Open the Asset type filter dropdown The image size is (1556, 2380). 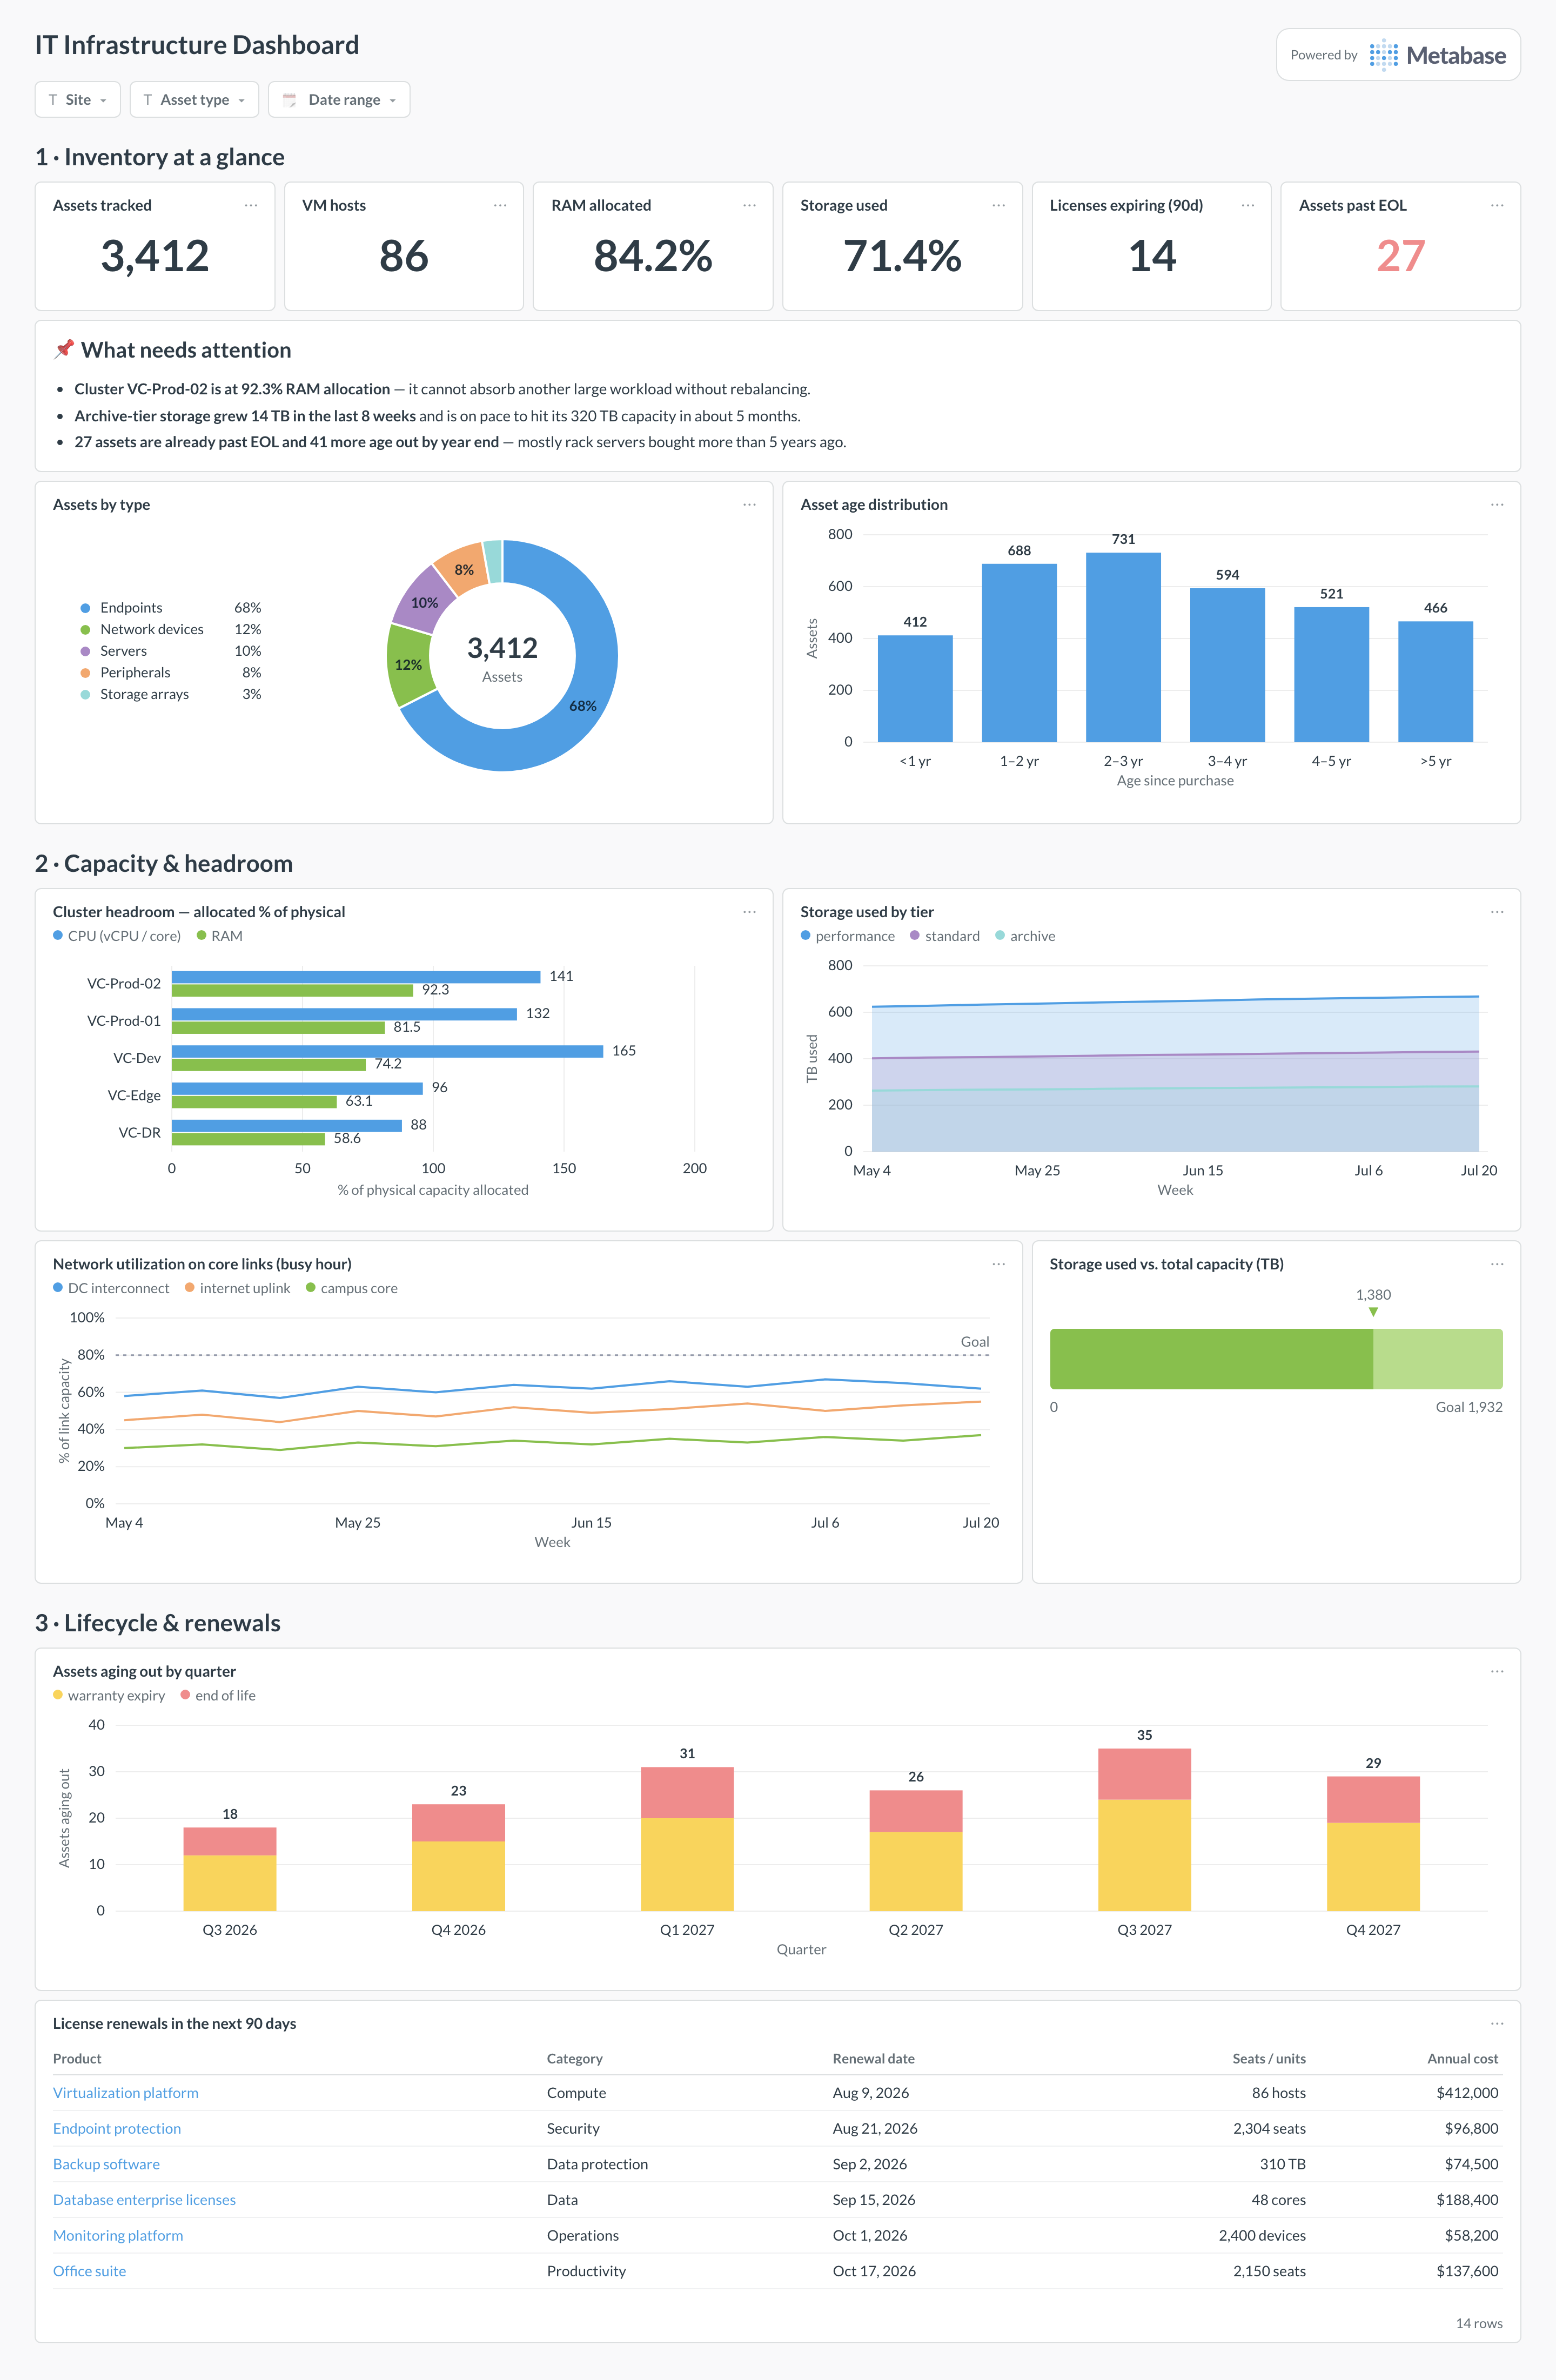(x=194, y=100)
